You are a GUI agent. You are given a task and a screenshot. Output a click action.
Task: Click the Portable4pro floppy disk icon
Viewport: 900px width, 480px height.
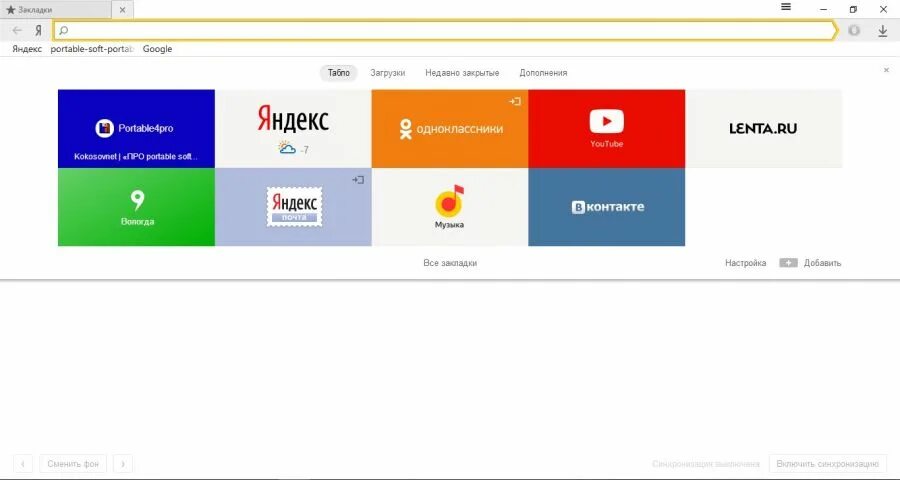104,128
